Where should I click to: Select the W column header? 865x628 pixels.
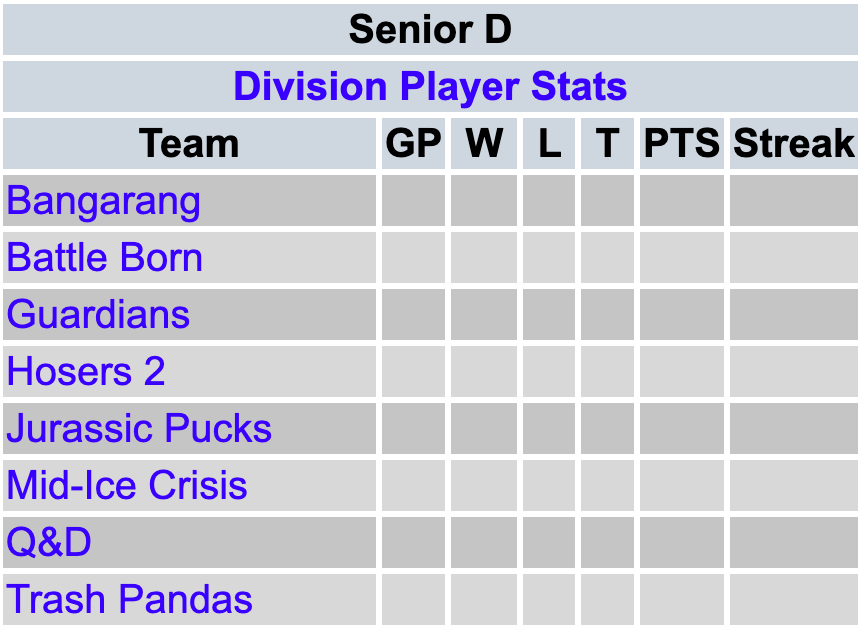pos(484,144)
